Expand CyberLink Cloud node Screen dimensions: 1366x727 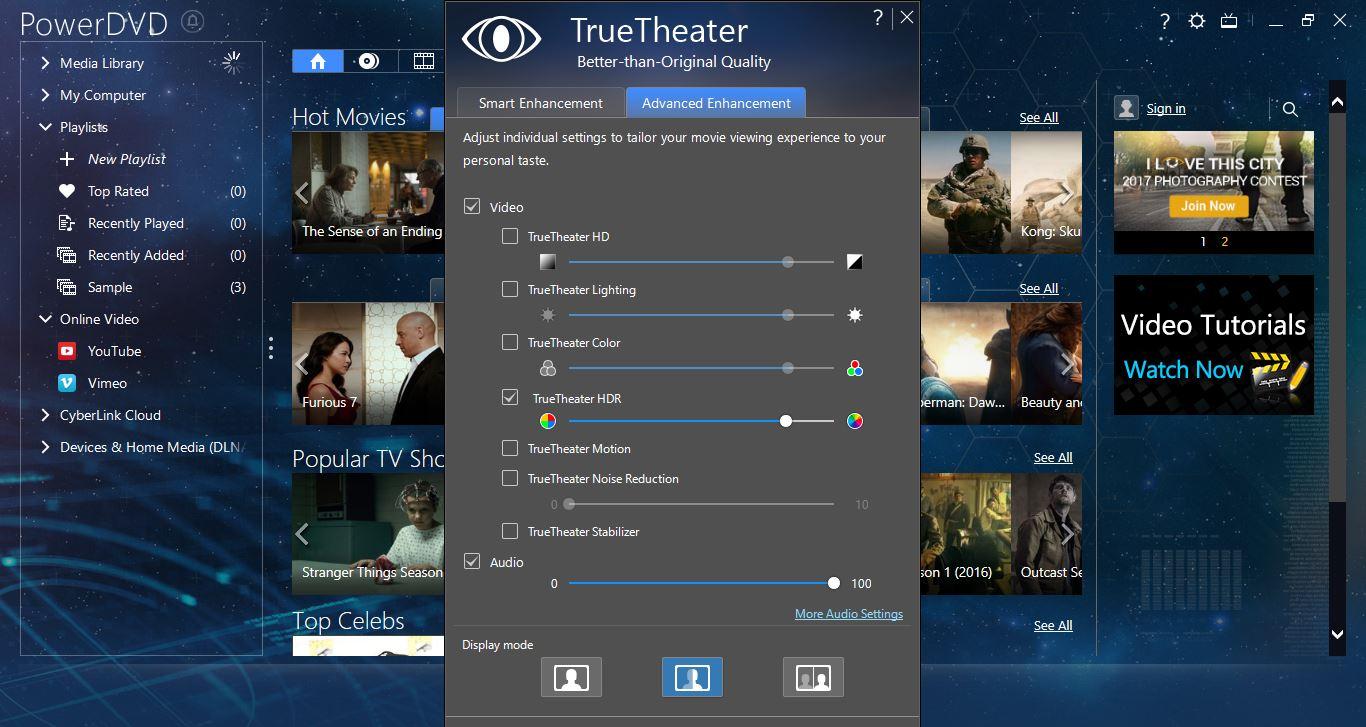pos(45,415)
